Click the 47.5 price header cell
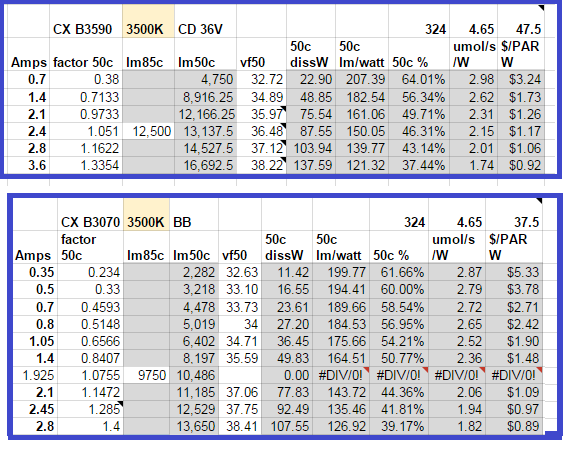Screen dimensions: 578x457 point(521,21)
